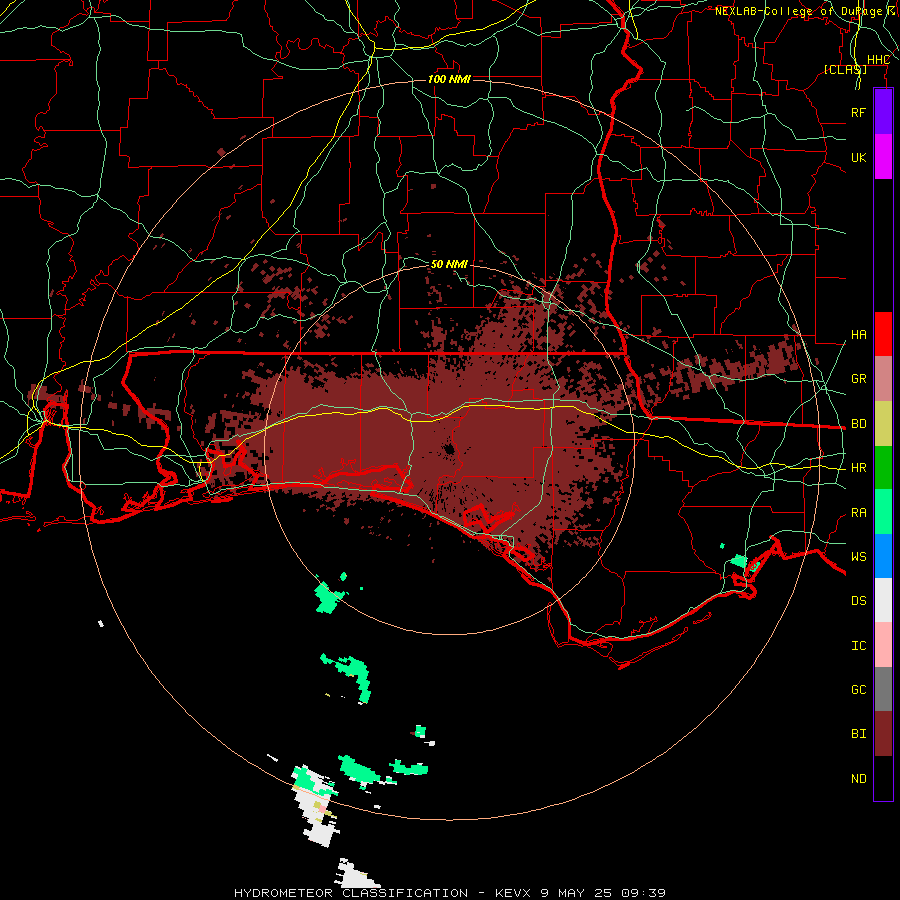This screenshot has height=900, width=900.
Task: Click the GR salmon legend swatch
Action: click(x=883, y=379)
